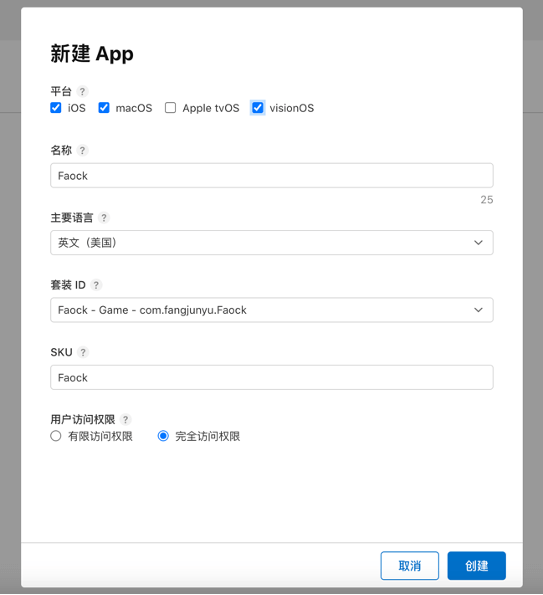Viewport: 543px width, 595px height.
Task: Open the 套装 ID dropdown
Action: (x=272, y=310)
